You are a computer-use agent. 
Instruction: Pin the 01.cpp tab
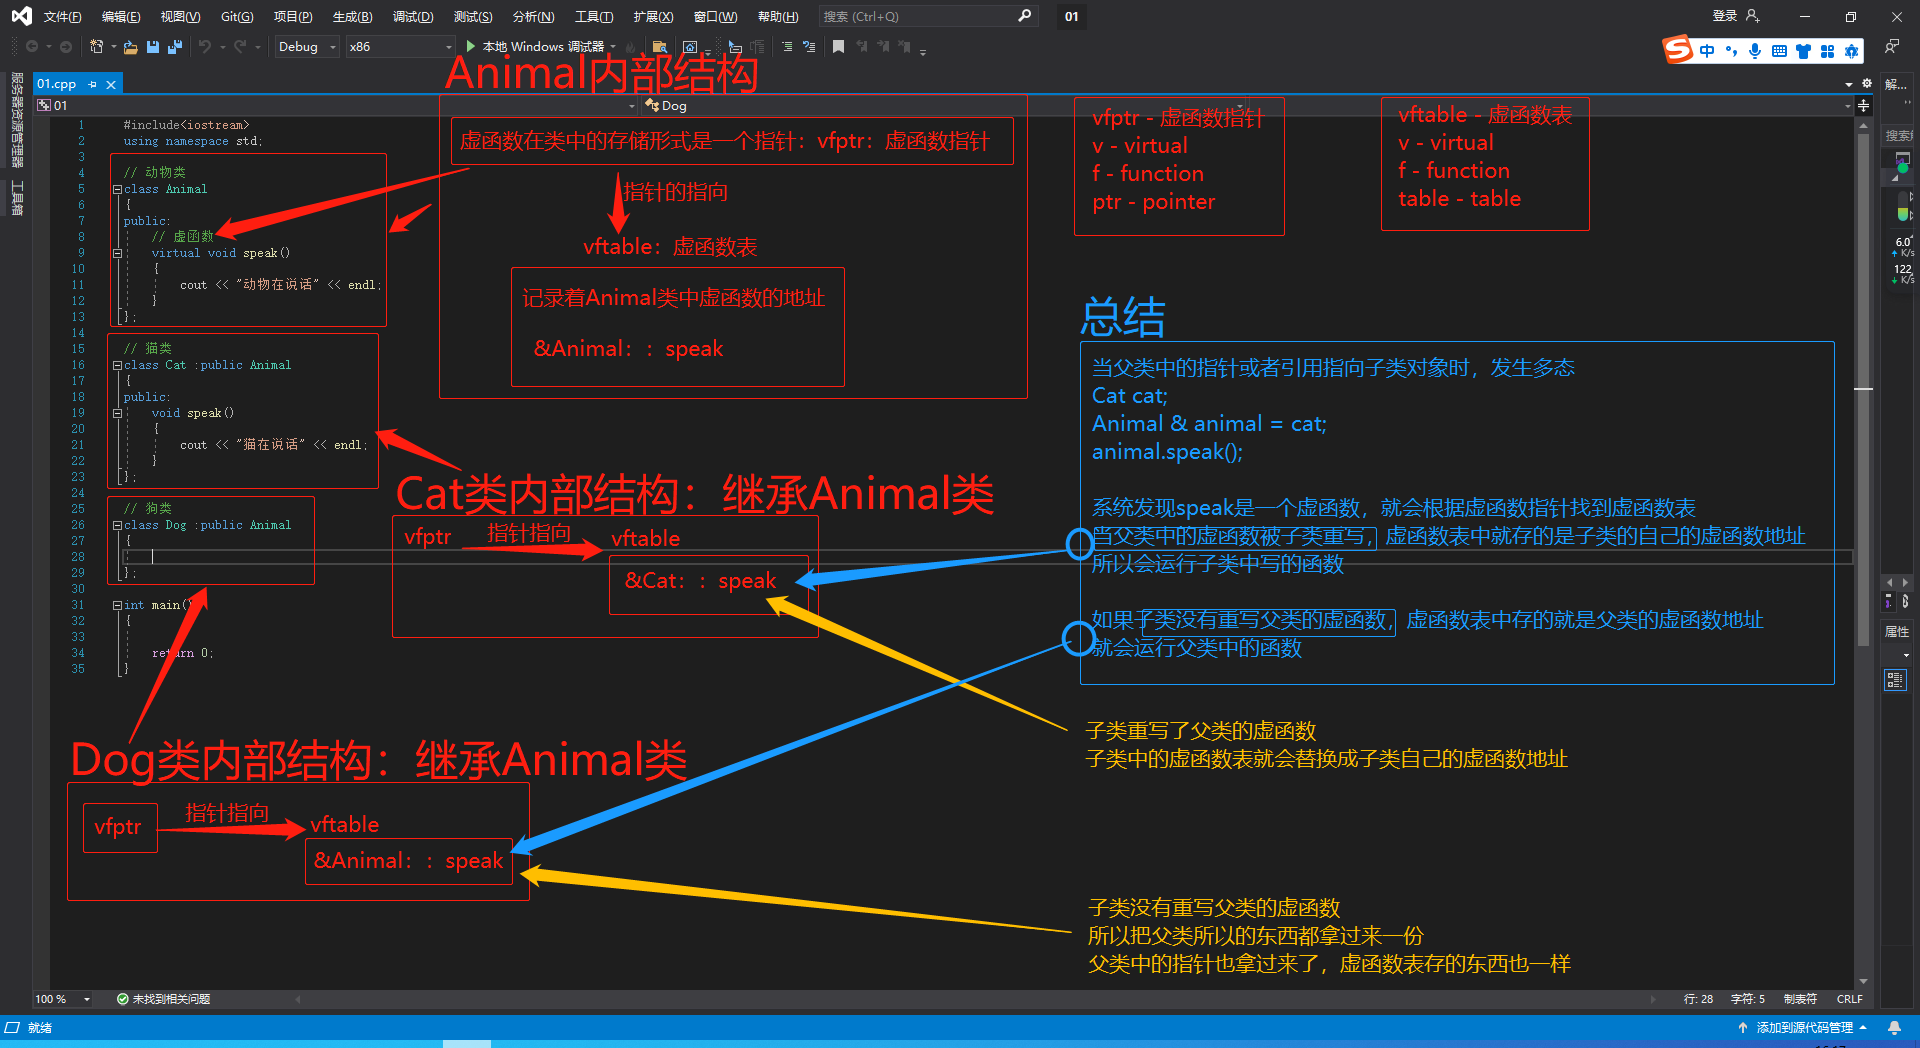click(93, 84)
